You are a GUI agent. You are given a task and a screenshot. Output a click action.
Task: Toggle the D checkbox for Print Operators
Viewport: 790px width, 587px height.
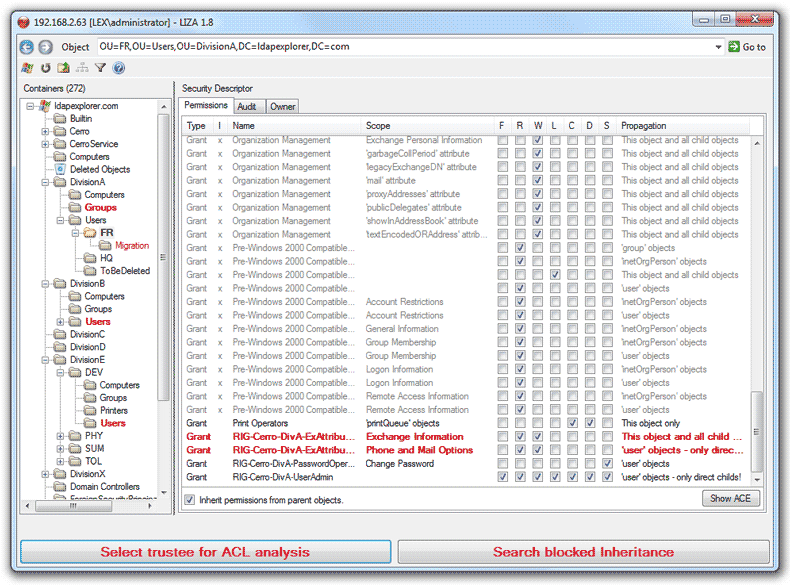pos(589,423)
